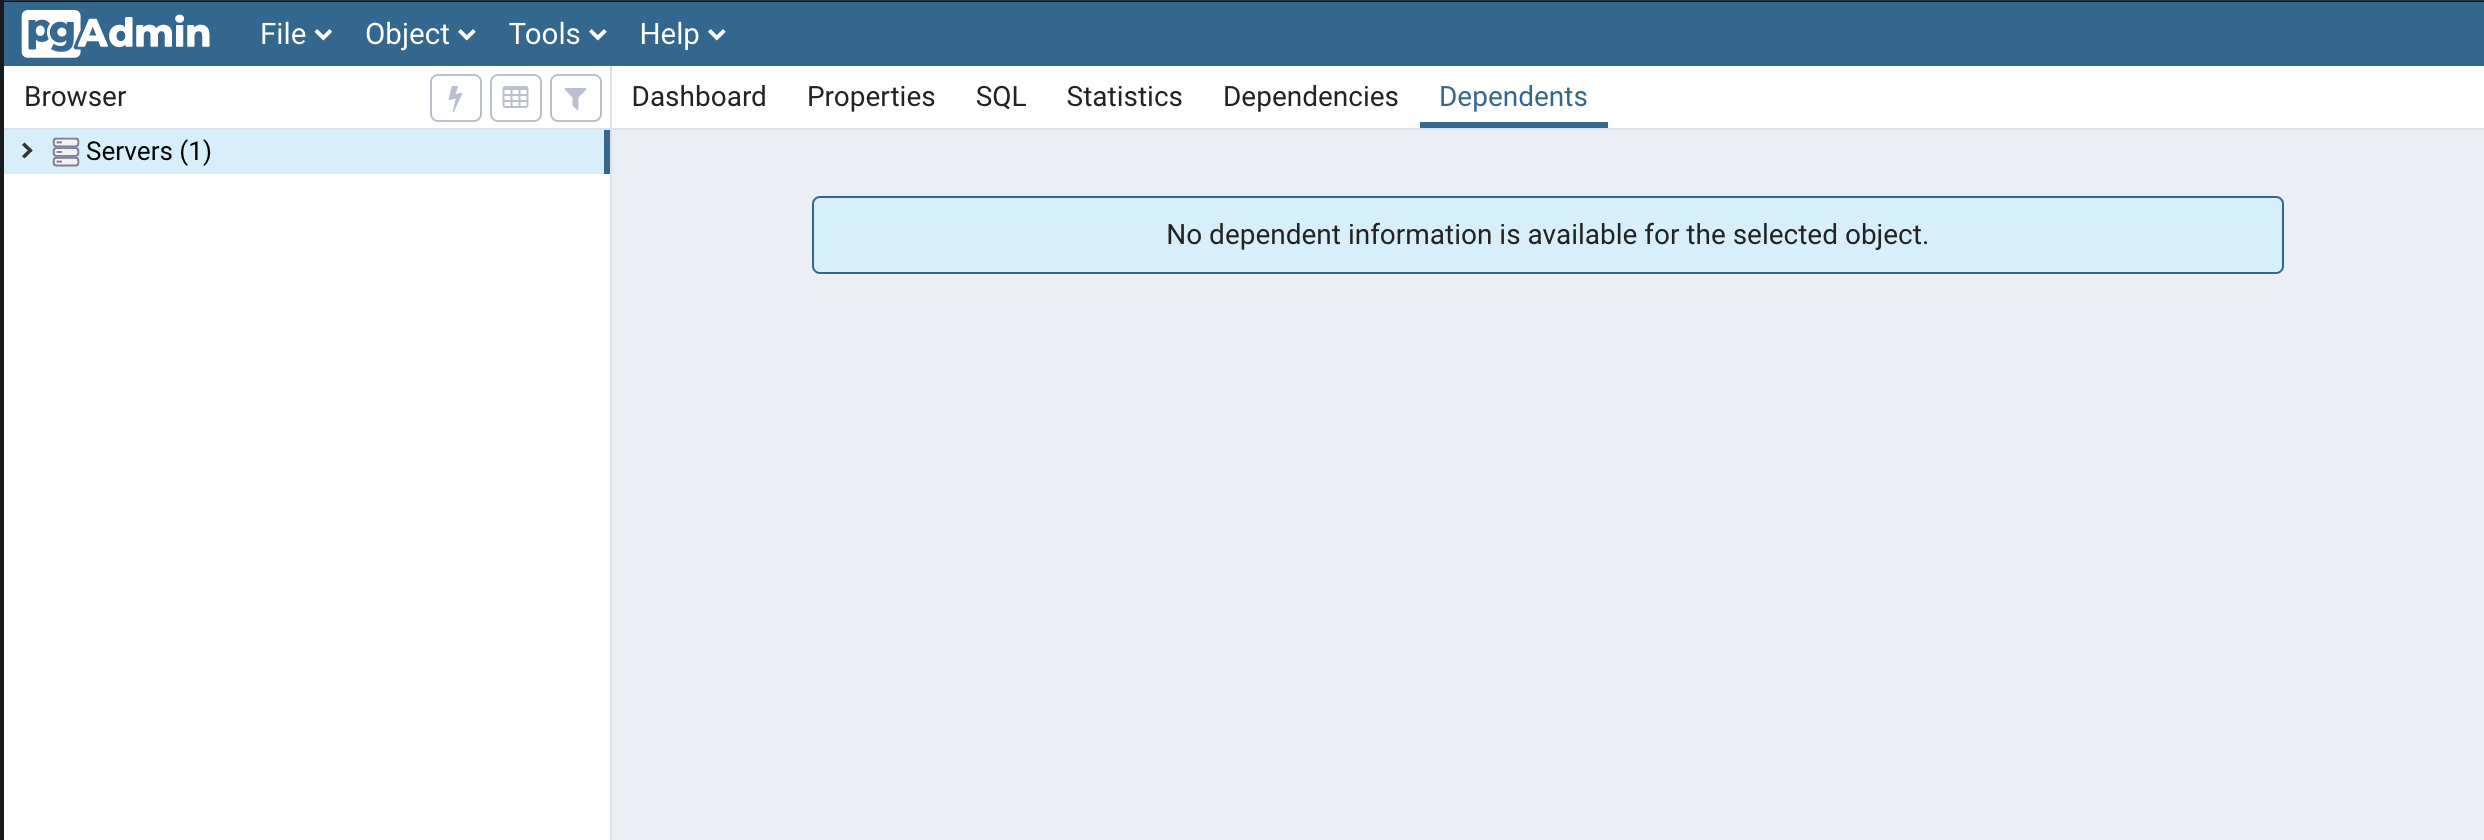Open the Object dropdown menu
This screenshot has width=2484, height=840.
[419, 34]
